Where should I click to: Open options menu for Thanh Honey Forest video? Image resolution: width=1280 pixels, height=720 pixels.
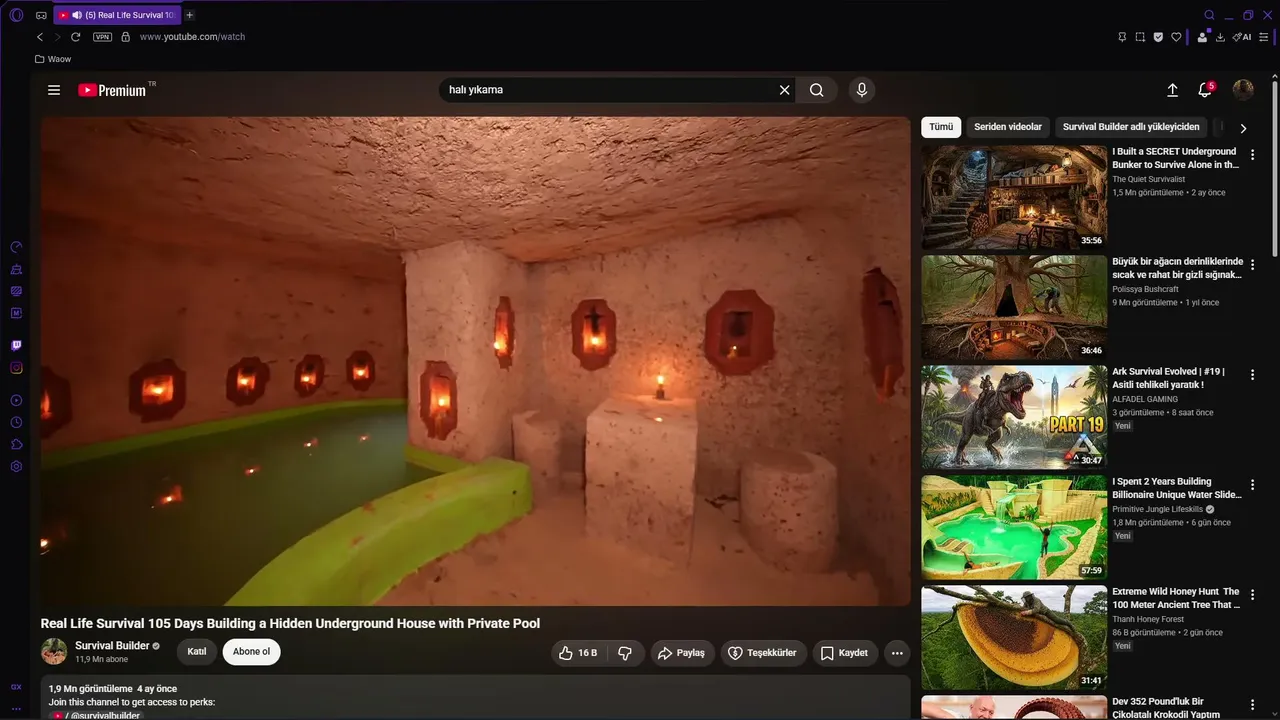(x=1252, y=594)
